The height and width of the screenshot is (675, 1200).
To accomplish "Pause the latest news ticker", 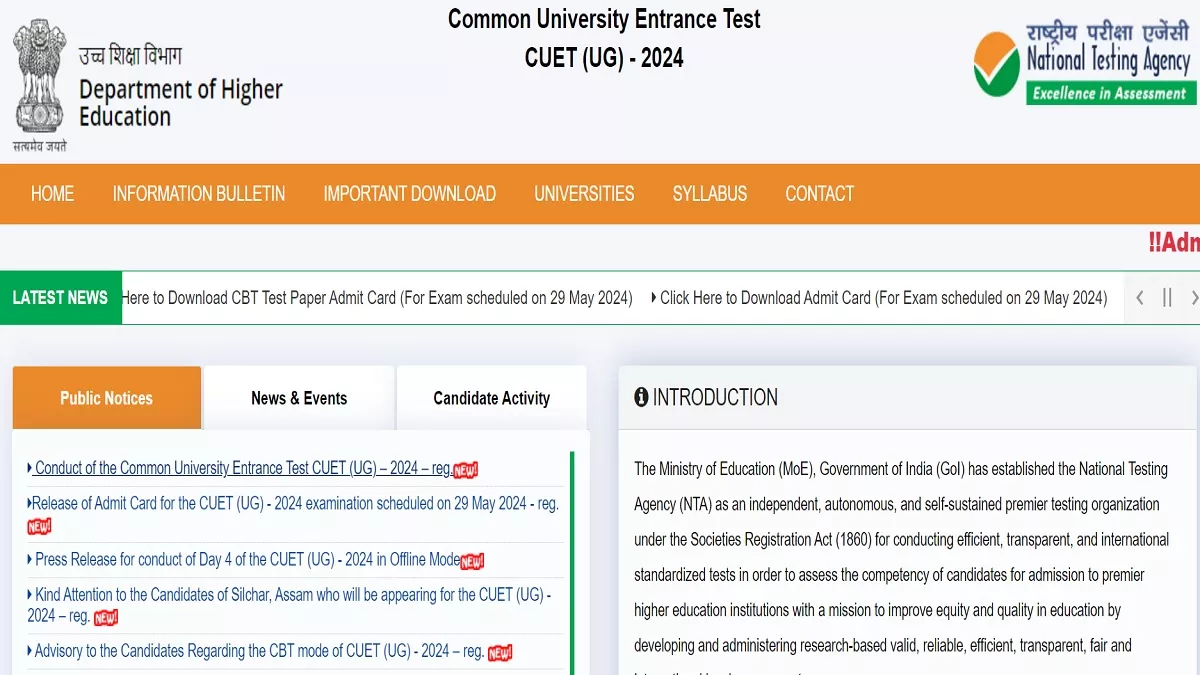I will 1167,298.
